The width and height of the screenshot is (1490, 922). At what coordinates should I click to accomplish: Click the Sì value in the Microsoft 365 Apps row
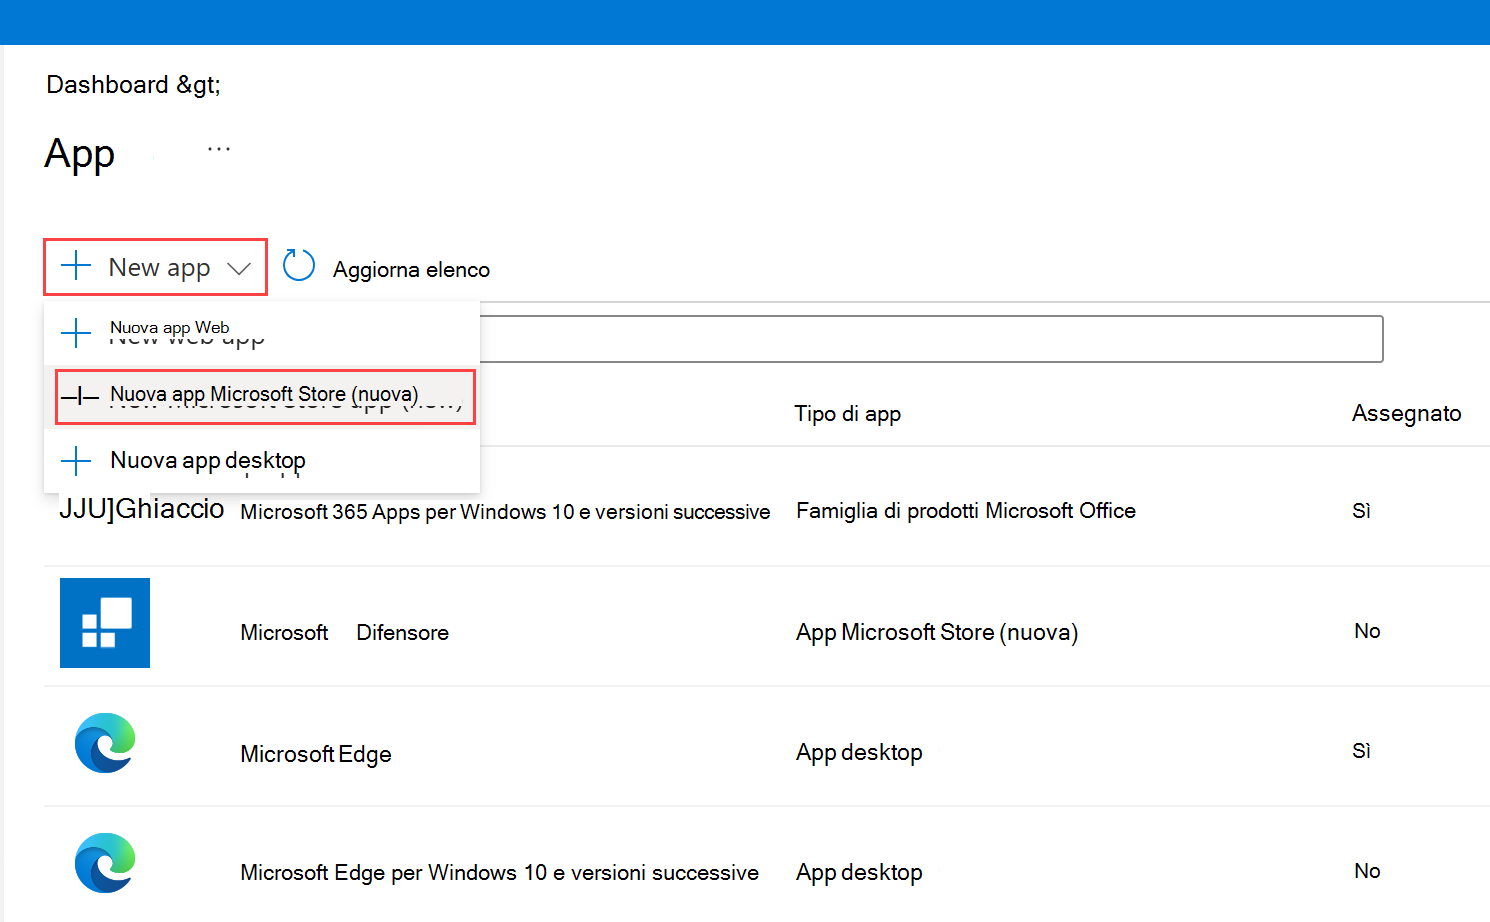(1361, 511)
